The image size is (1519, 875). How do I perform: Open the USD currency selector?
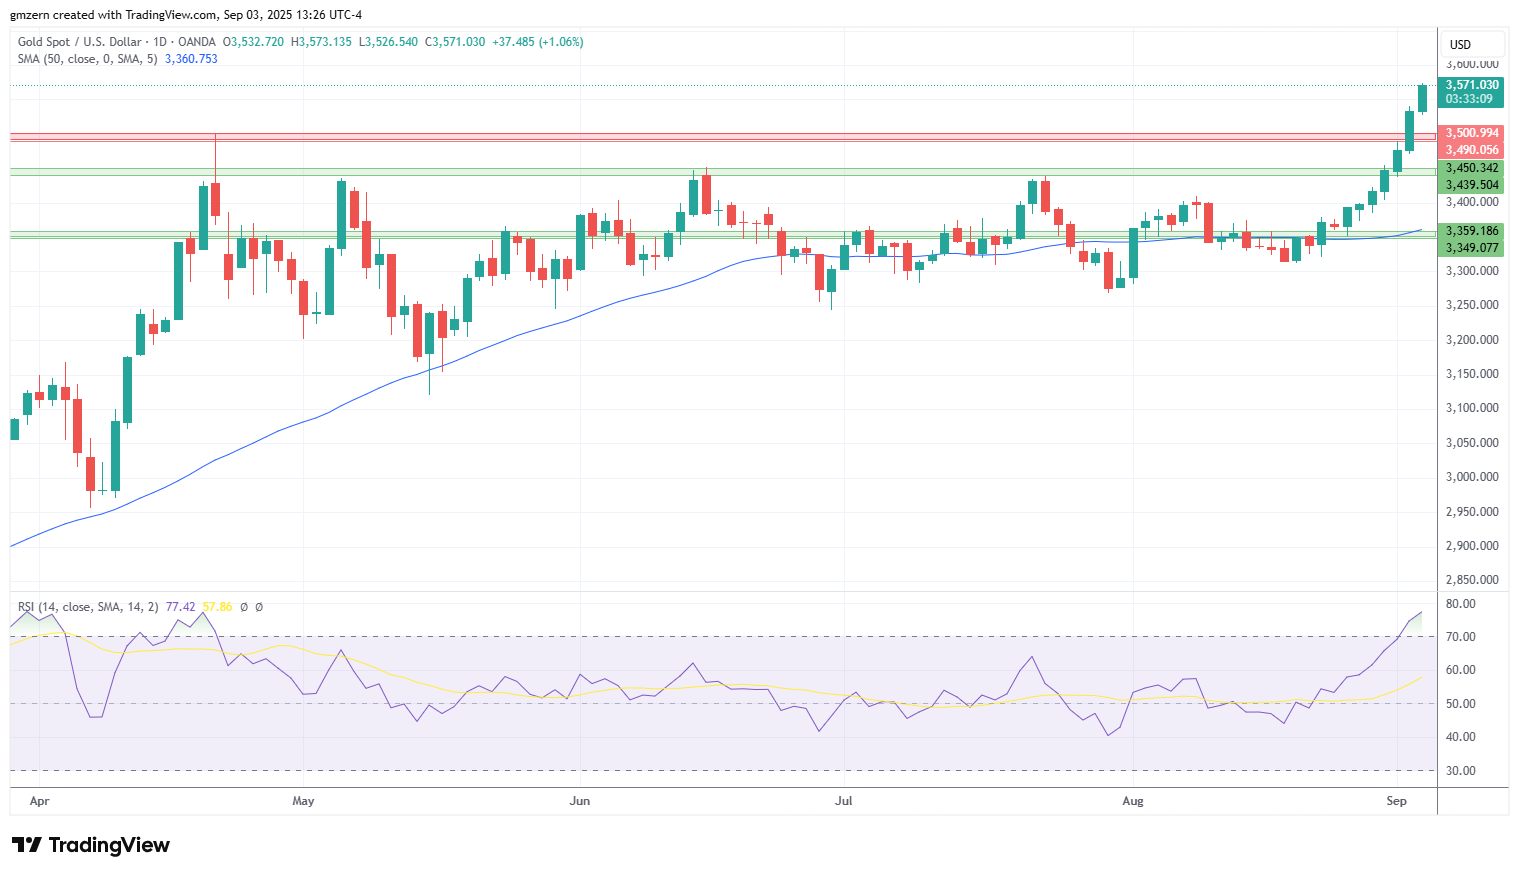click(1472, 44)
